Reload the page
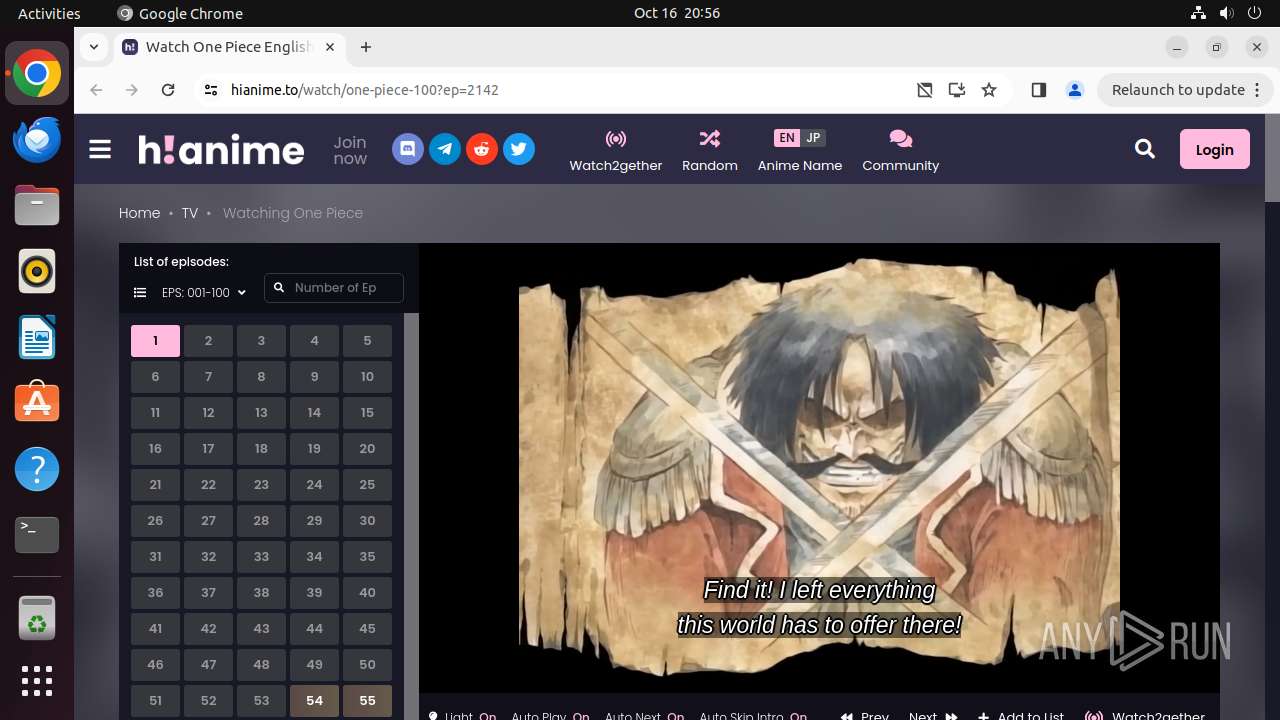Image resolution: width=1280 pixels, height=720 pixels. coord(168,90)
